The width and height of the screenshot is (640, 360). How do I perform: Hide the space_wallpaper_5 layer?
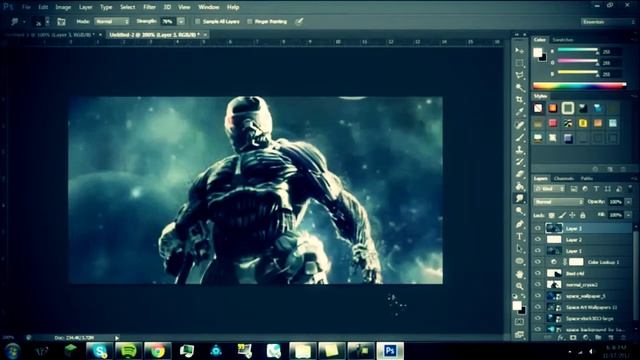[x=538, y=296]
